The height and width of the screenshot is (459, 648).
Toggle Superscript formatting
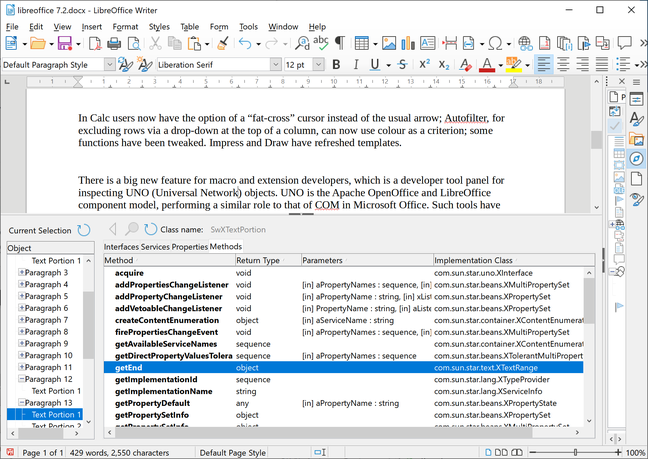(x=424, y=64)
